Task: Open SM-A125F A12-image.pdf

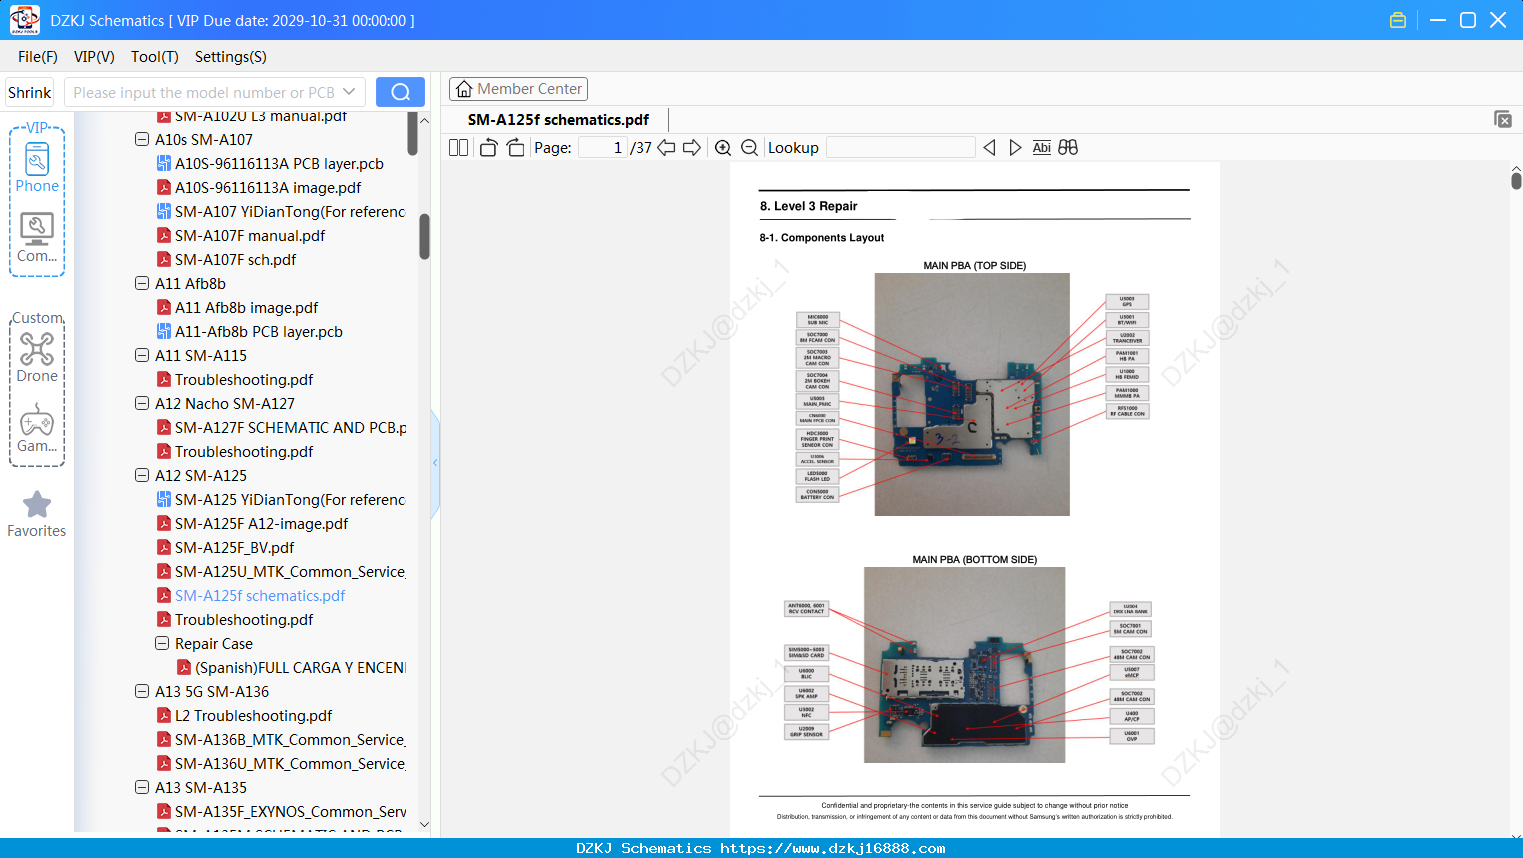Action: (262, 524)
